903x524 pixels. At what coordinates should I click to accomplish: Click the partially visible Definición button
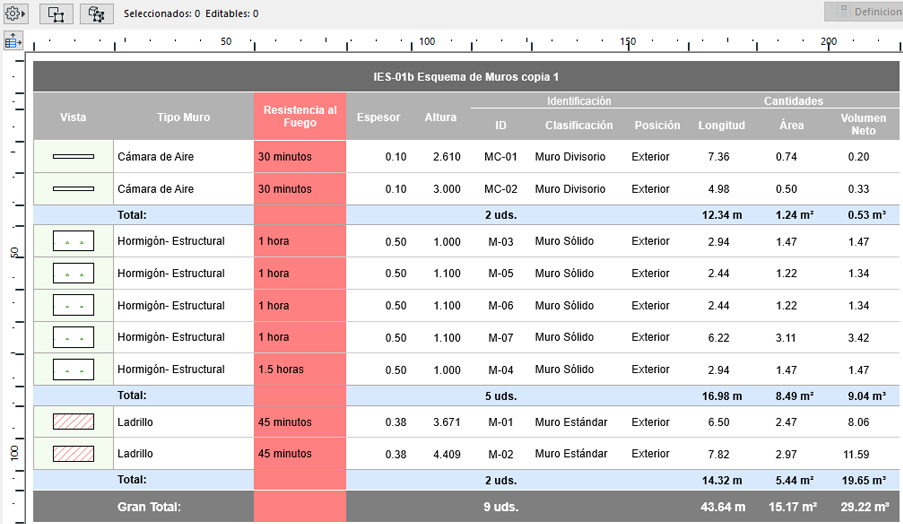(x=863, y=12)
